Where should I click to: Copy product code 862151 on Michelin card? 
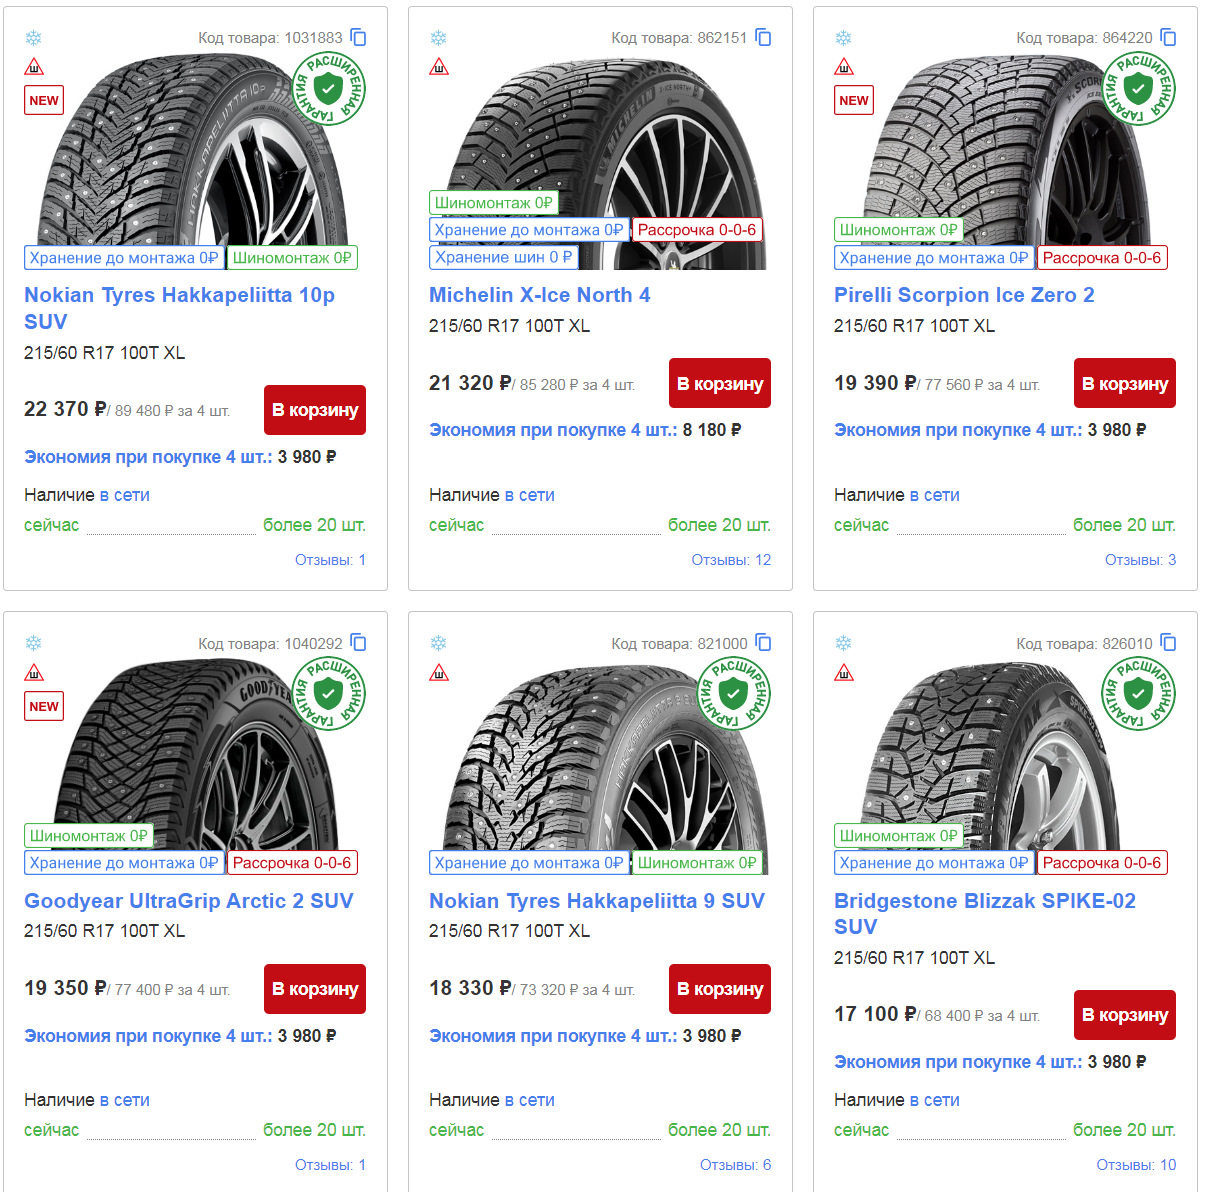pos(764,36)
